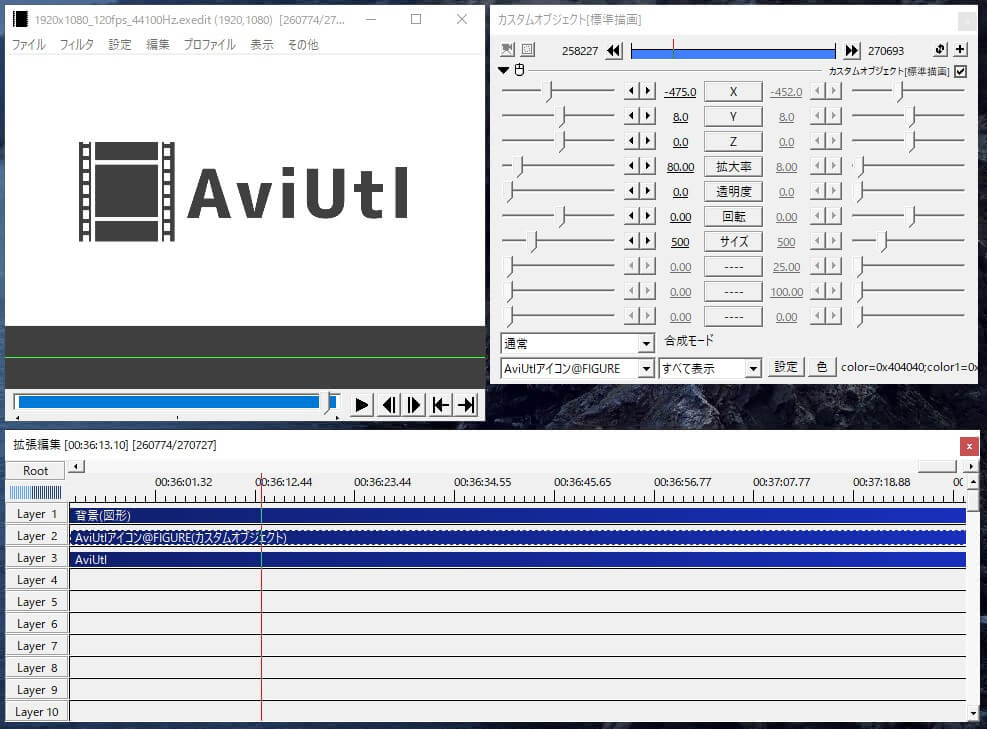Image resolution: width=987 pixels, height=729 pixels.
Task: Click the timeline zoom scale gauge under Root
Action: (x=35, y=492)
